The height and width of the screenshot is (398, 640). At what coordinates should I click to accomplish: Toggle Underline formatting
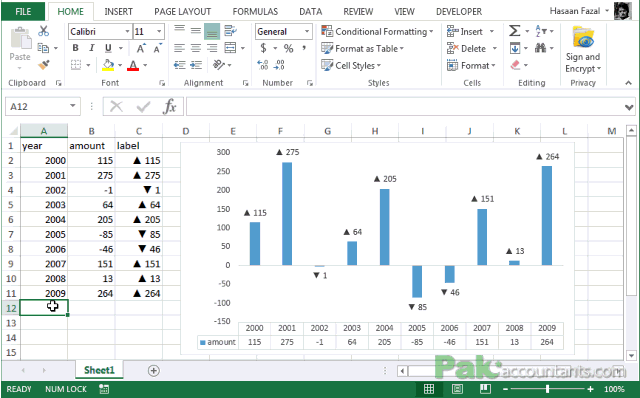point(108,48)
